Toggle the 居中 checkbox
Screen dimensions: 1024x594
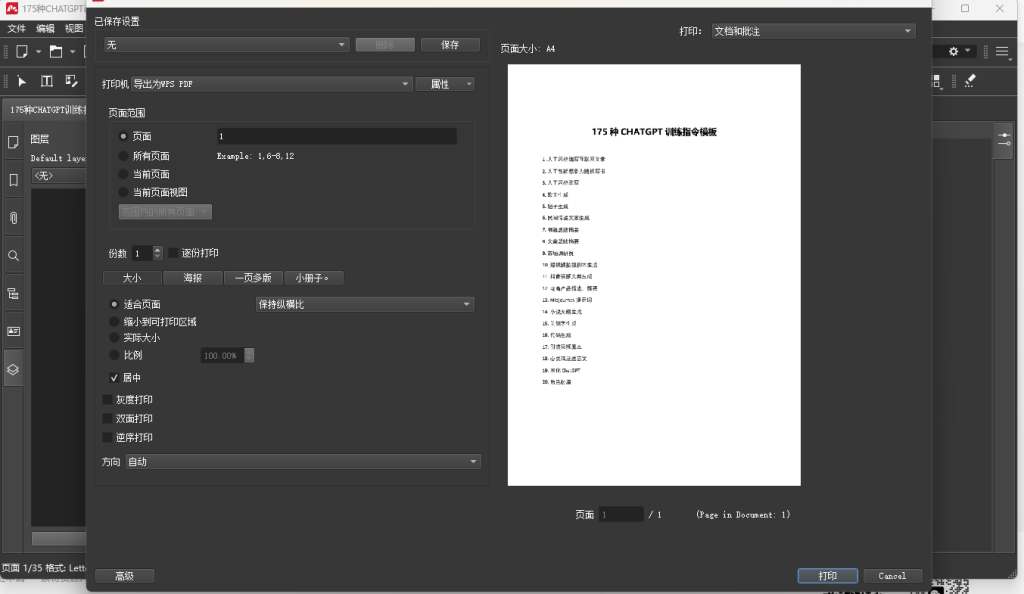click(114, 378)
